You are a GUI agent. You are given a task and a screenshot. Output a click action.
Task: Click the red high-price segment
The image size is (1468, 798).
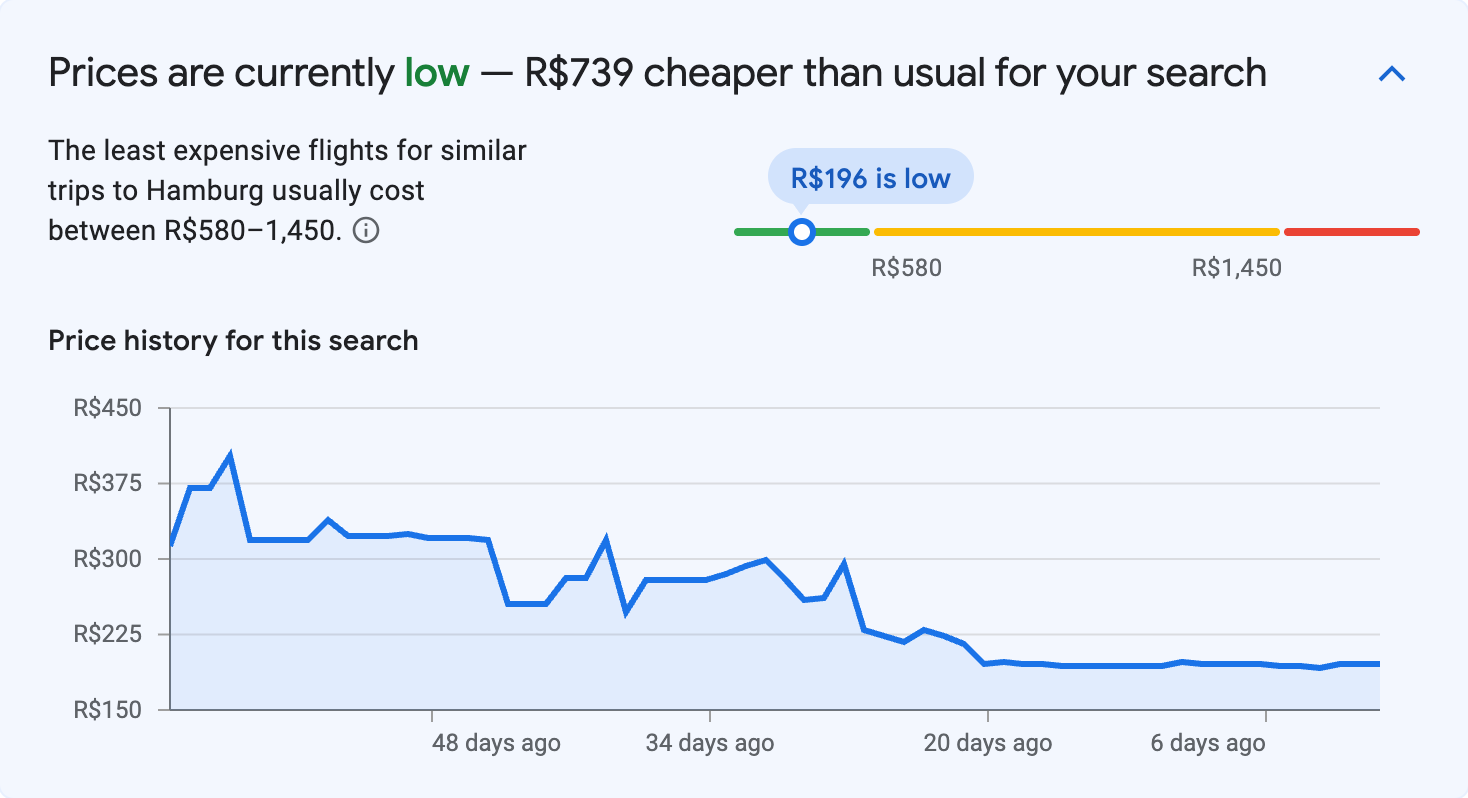click(1350, 231)
